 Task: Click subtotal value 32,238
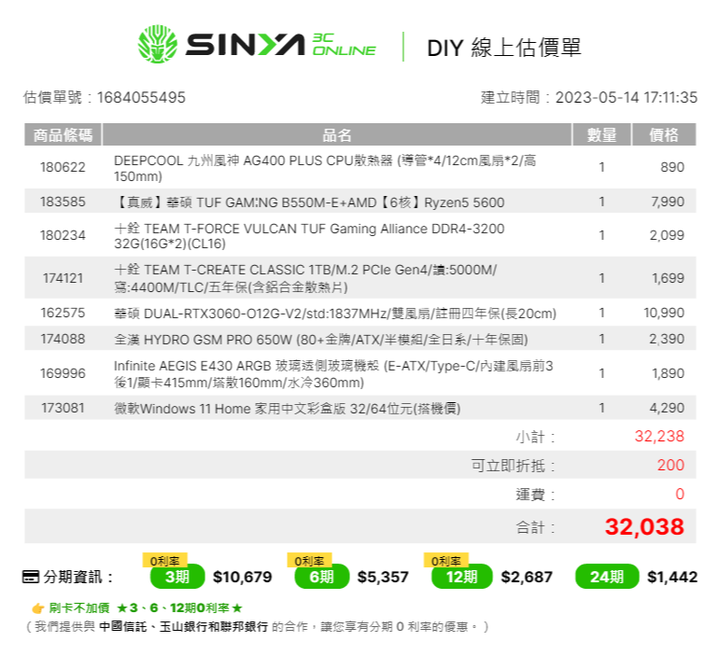point(659,436)
